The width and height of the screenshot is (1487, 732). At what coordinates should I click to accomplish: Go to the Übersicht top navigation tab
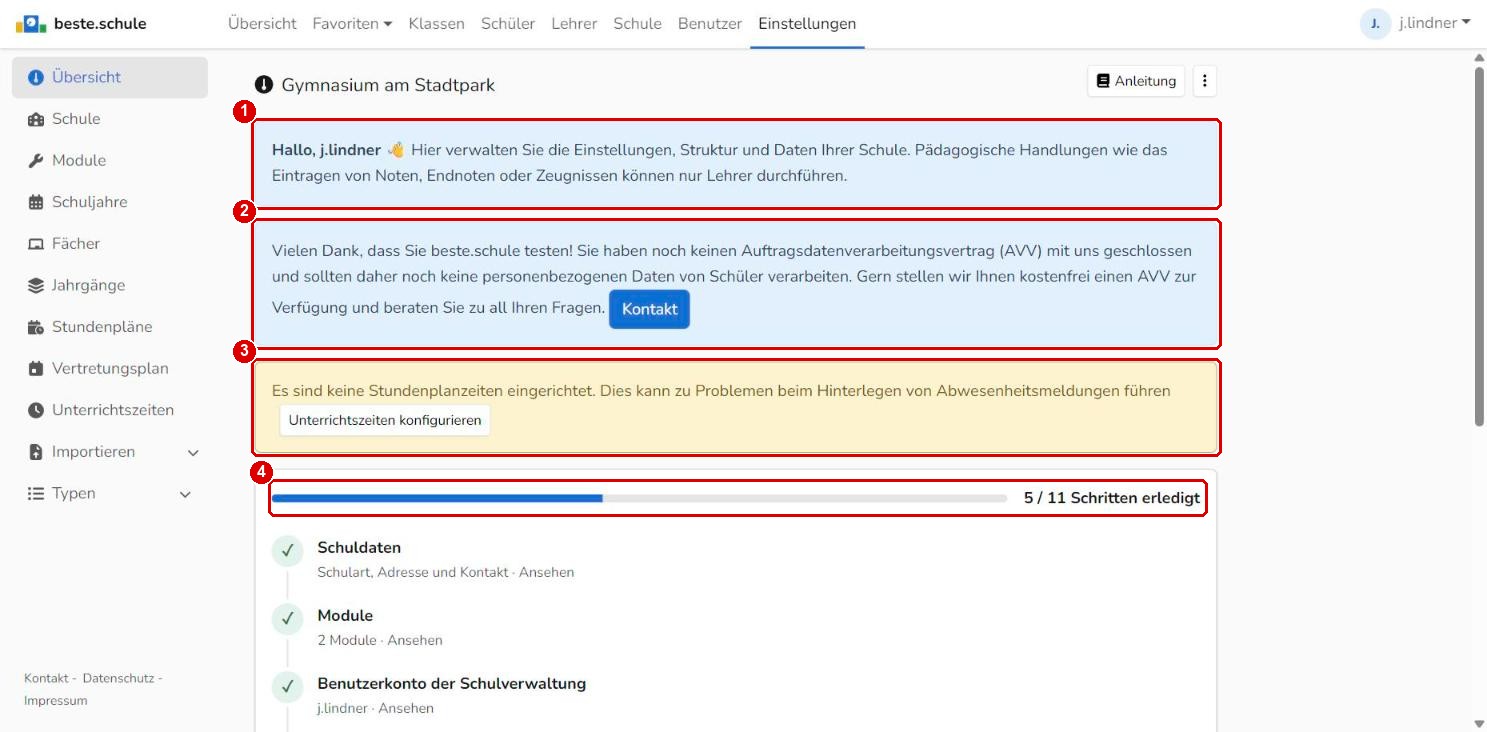[x=262, y=23]
